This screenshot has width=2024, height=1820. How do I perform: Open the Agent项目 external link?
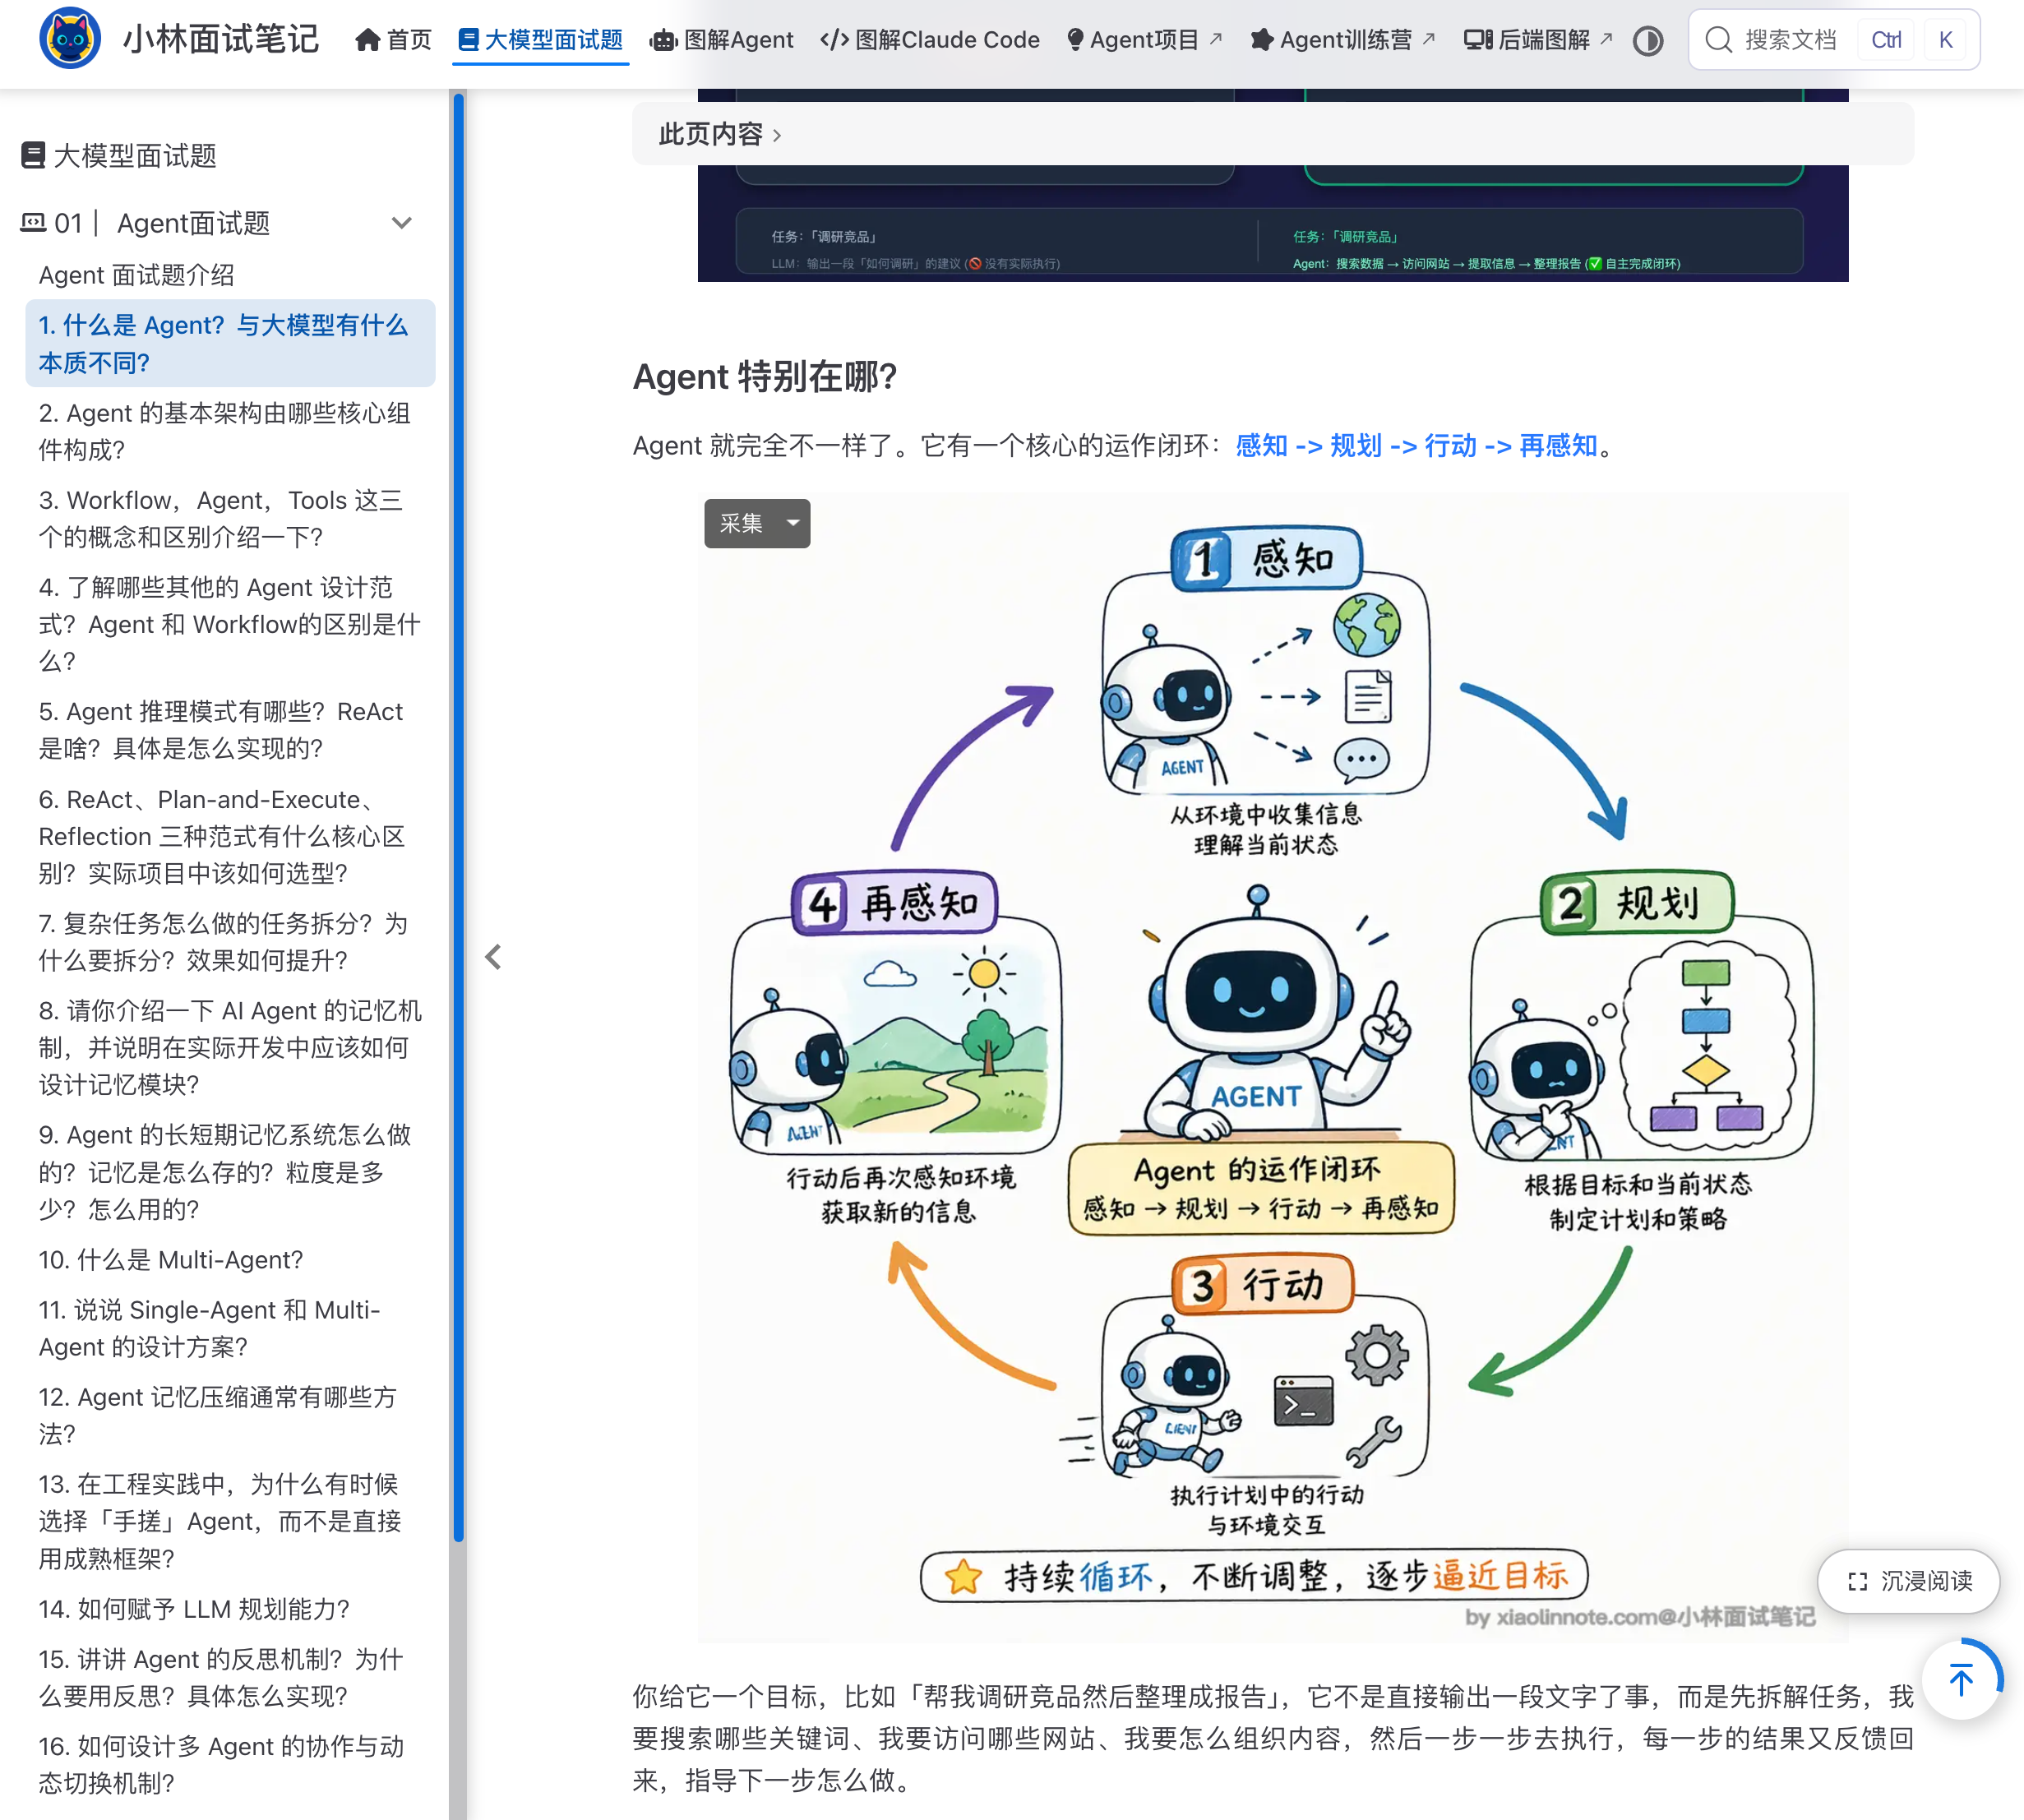pyautogui.click(x=1144, y=40)
